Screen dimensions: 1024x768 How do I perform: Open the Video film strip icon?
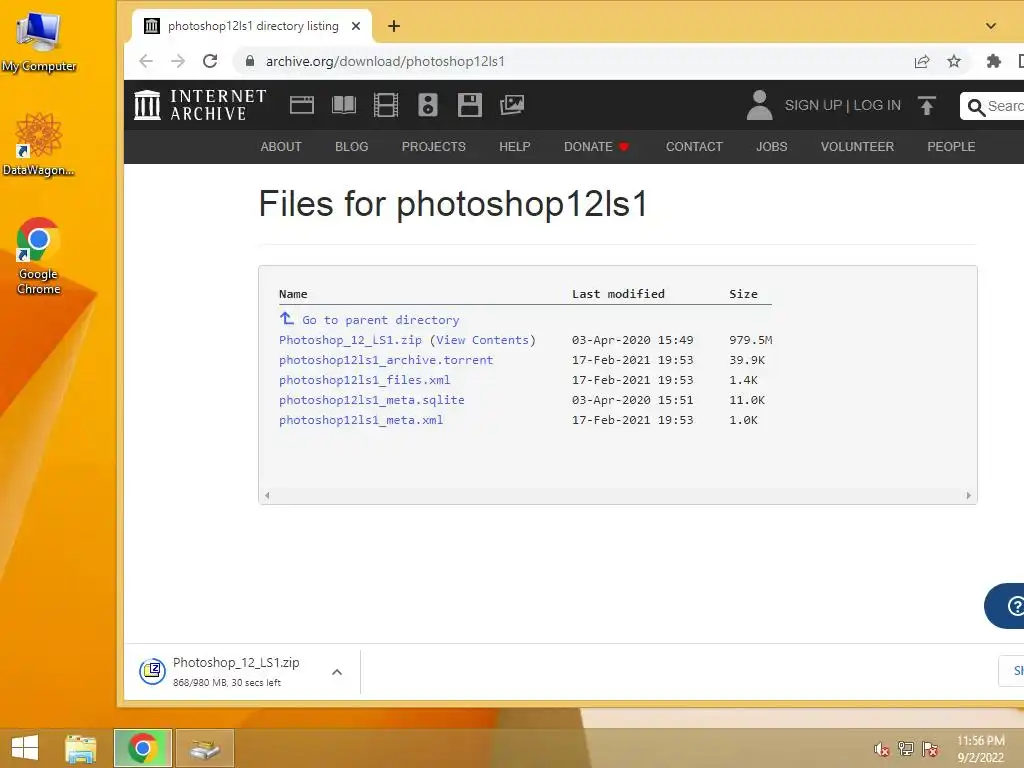(x=385, y=104)
